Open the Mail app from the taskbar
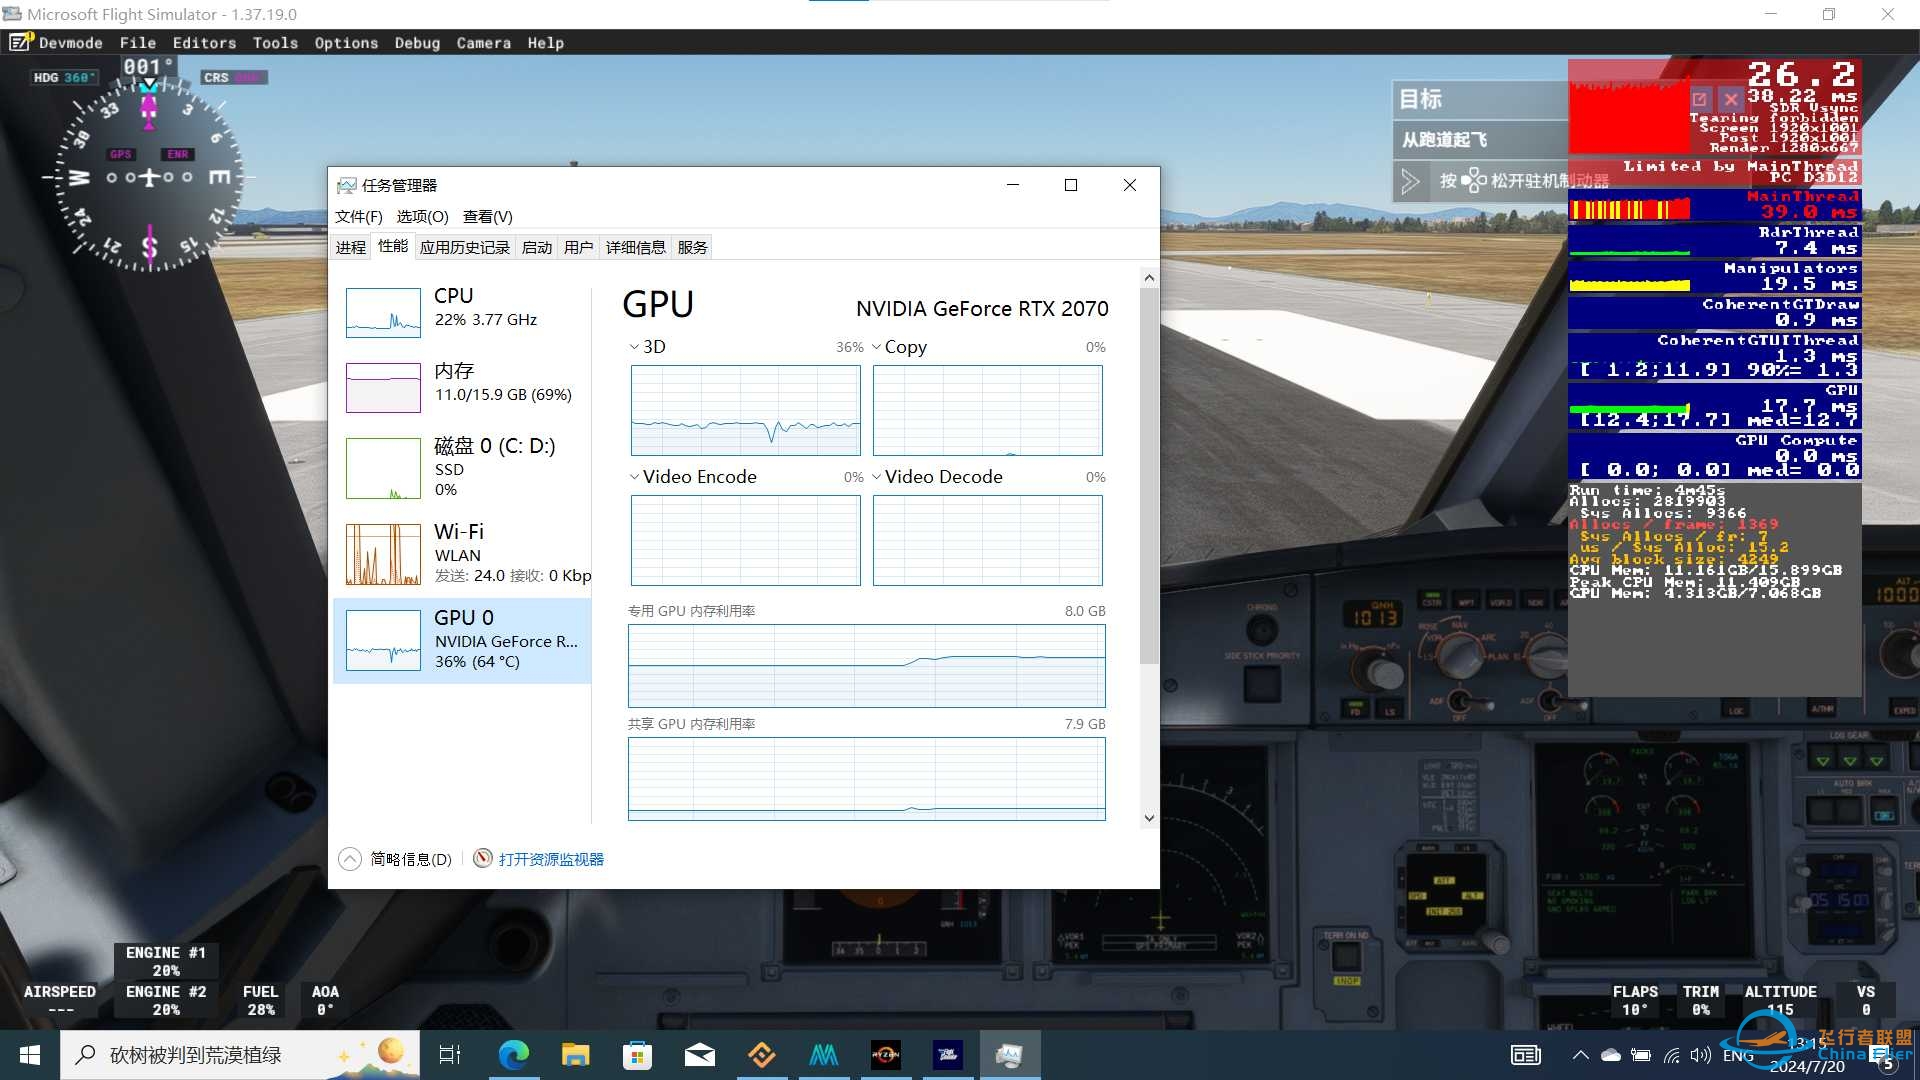Image resolution: width=1920 pixels, height=1080 pixels. click(699, 1055)
